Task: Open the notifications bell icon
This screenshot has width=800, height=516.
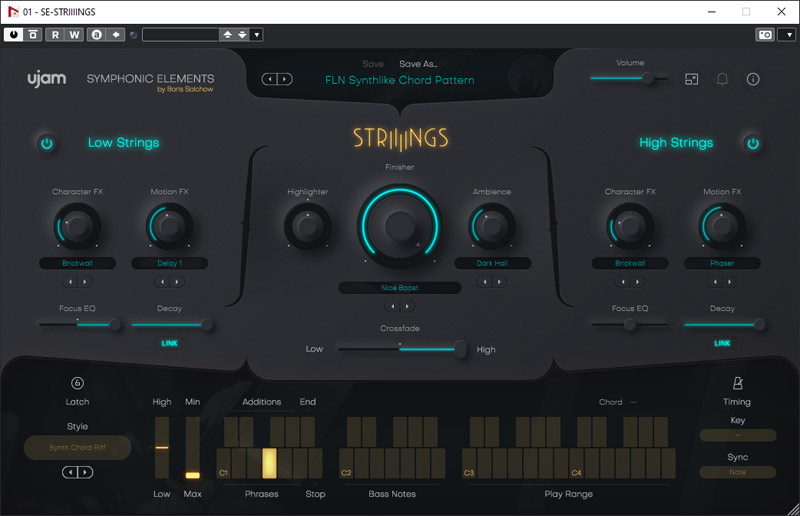Action: pyautogui.click(x=722, y=79)
